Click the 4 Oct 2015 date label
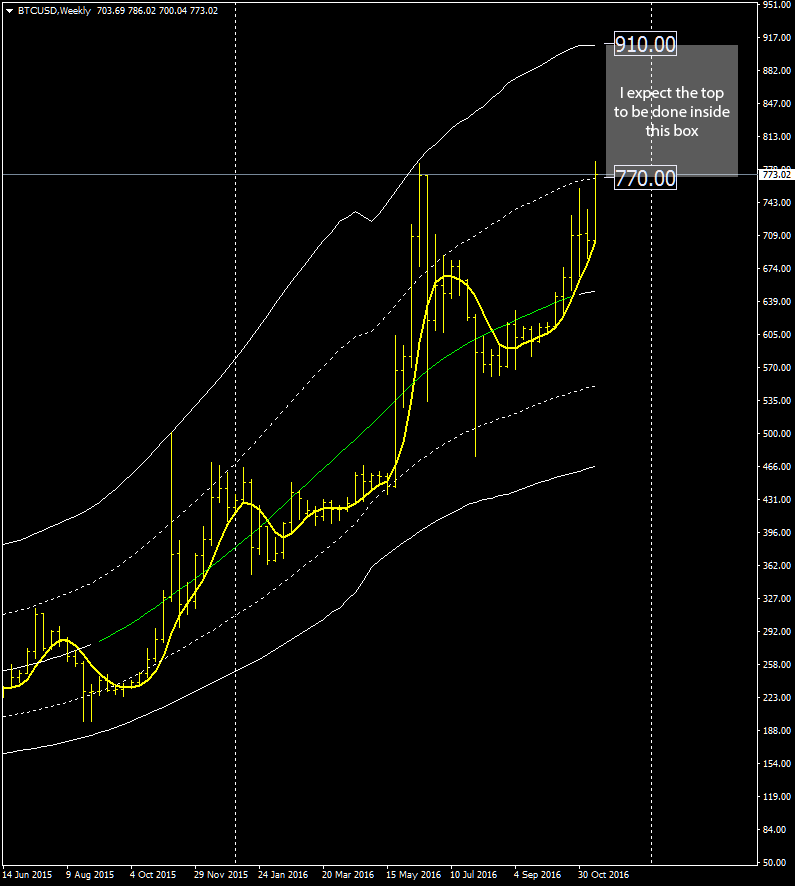 pos(152,874)
